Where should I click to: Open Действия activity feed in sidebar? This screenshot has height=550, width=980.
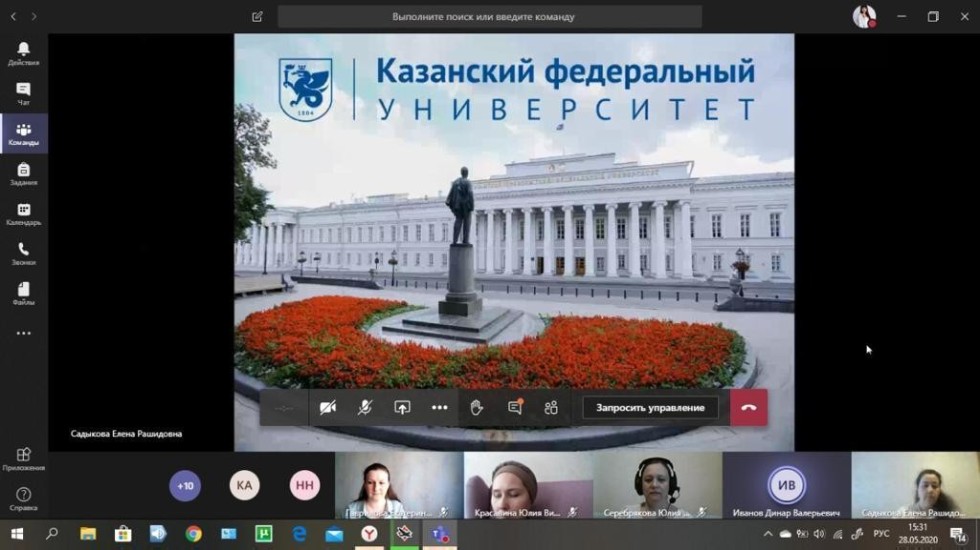(24, 54)
